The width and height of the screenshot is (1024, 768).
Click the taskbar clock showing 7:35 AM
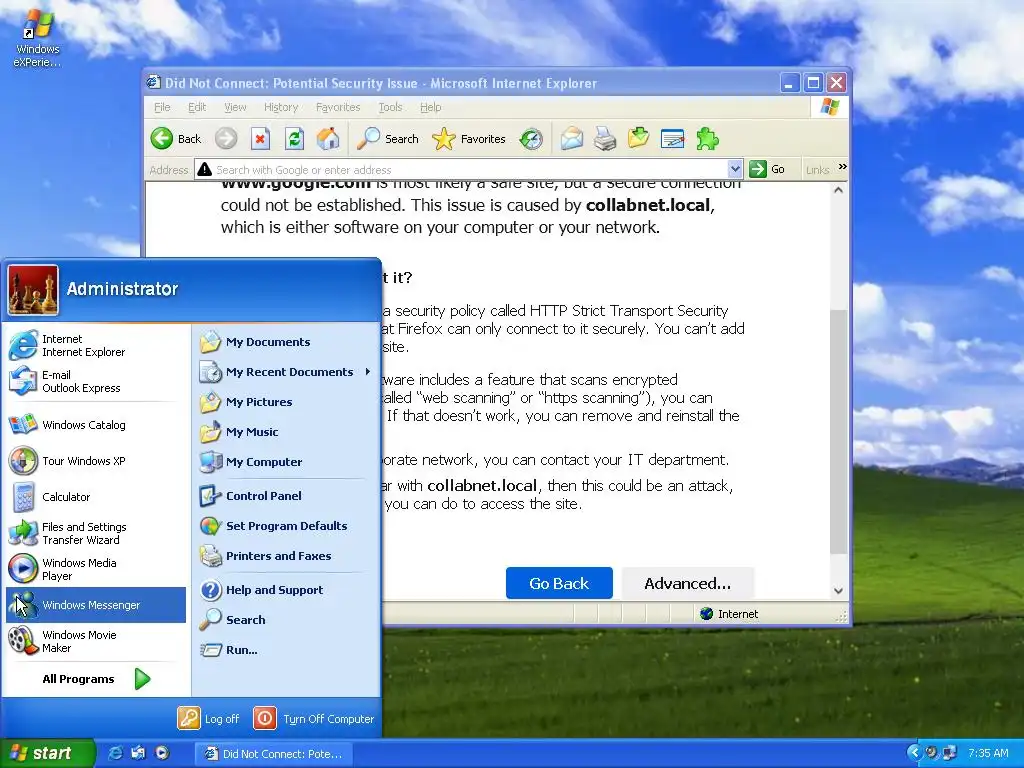click(x=988, y=753)
